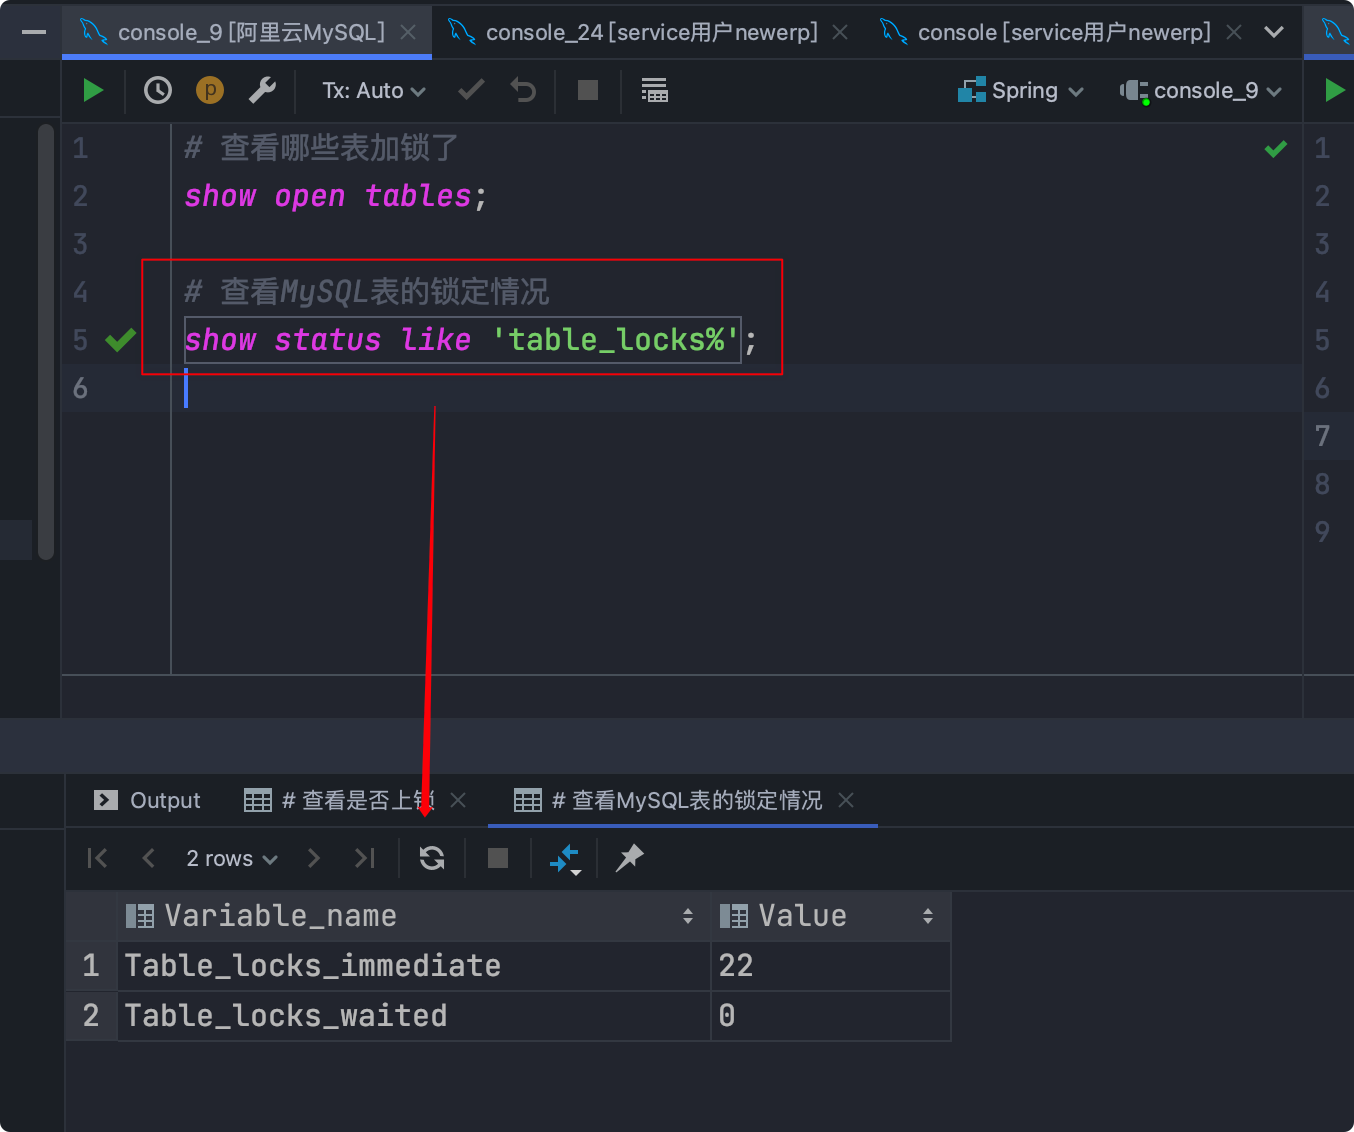Pin the result tab
The height and width of the screenshot is (1132, 1354).
pyautogui.click(x=630, y=858)
